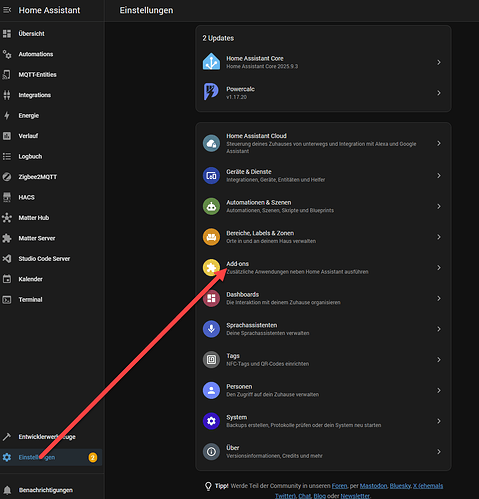Click the Studio Code Server icon
Image resolution: width=479 pixels, height=499 pixels.
[x=7, y=259]
